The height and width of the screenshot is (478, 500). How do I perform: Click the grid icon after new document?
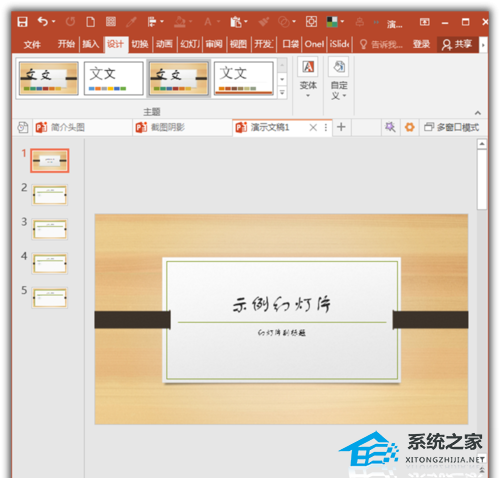click(x=111, y=22)
